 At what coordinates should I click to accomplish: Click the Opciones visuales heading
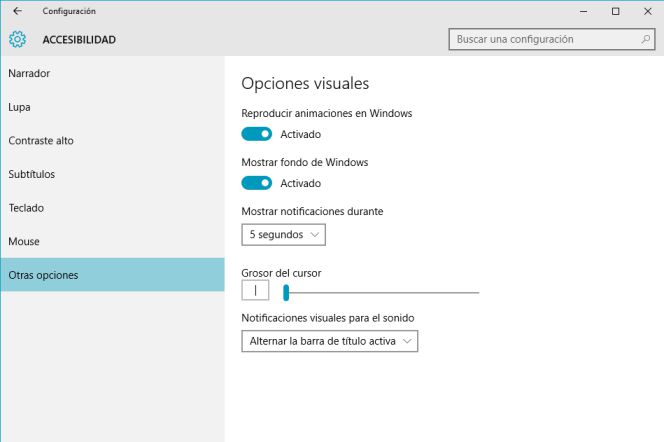pyautogui.click(x=305, y=83)
